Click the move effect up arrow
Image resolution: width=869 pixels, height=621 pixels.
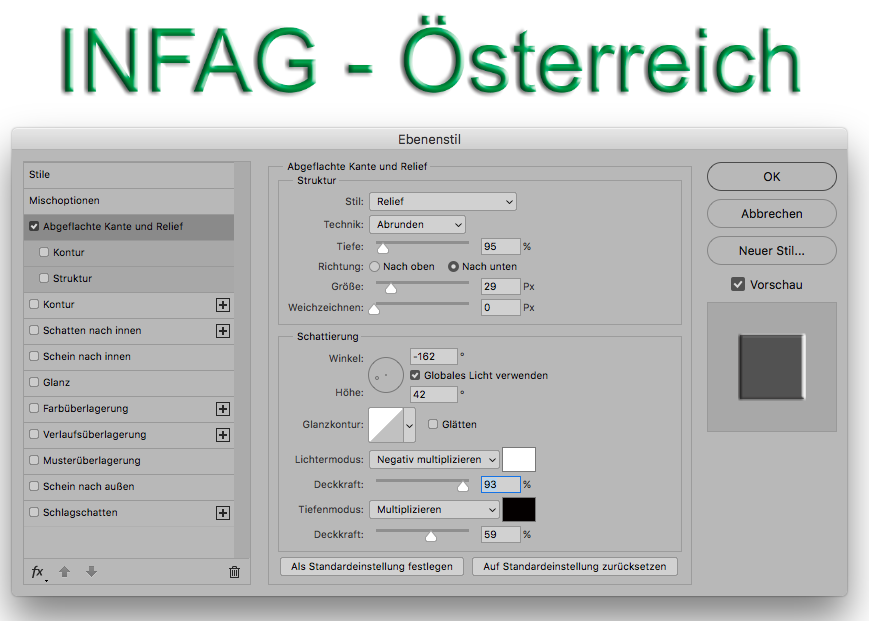64,572
